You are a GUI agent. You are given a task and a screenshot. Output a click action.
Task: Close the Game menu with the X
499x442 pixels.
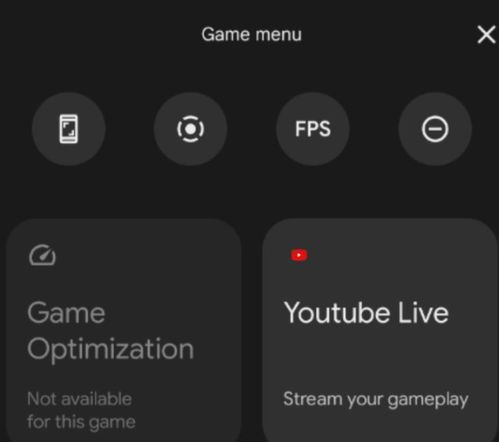click(486, 35)
